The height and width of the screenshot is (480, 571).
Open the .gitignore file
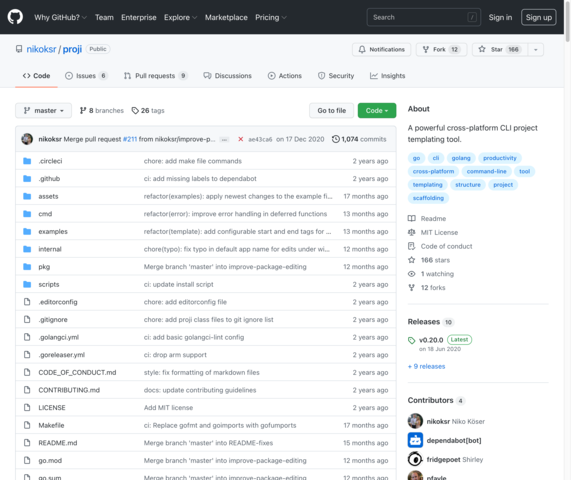(53, 319)
